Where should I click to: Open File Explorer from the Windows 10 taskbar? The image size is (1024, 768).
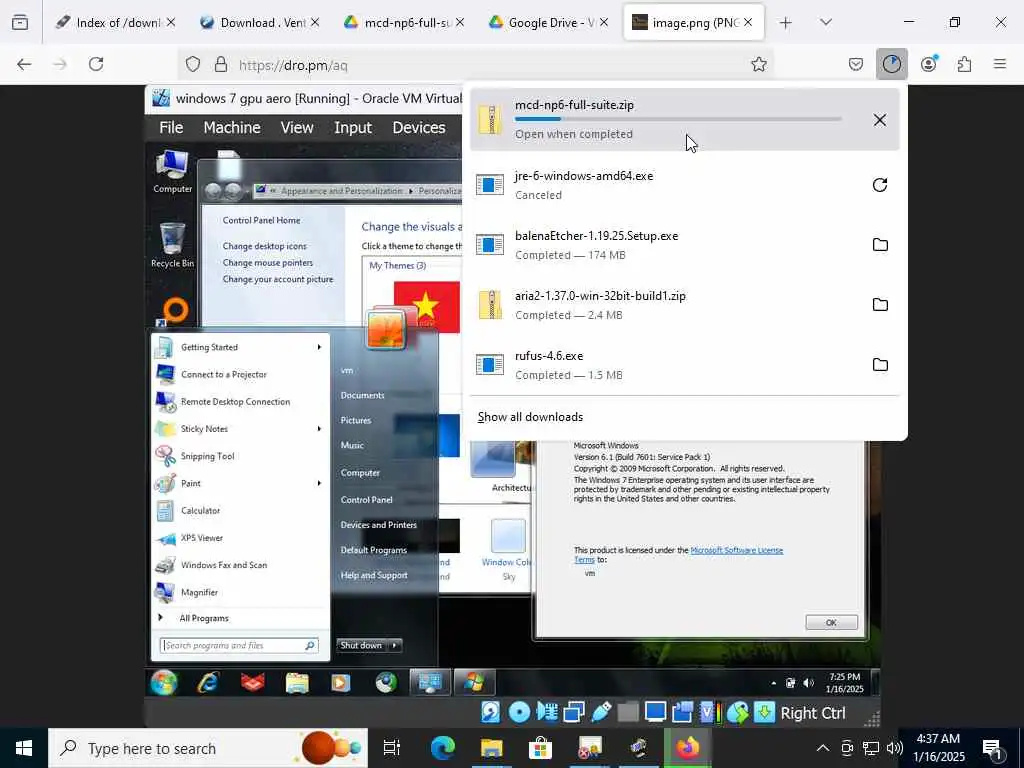492,748
